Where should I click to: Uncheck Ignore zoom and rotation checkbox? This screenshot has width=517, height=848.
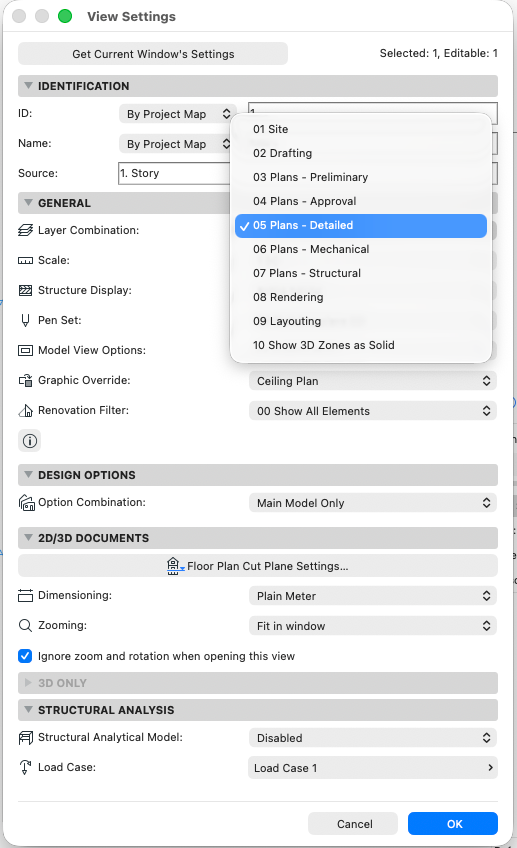point(25,656)
